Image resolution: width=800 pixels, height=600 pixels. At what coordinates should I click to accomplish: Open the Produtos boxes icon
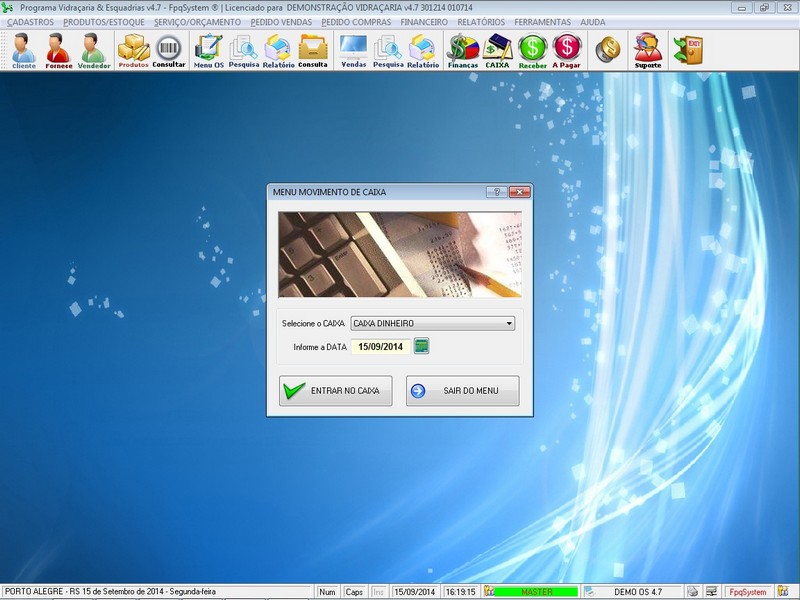133,49
